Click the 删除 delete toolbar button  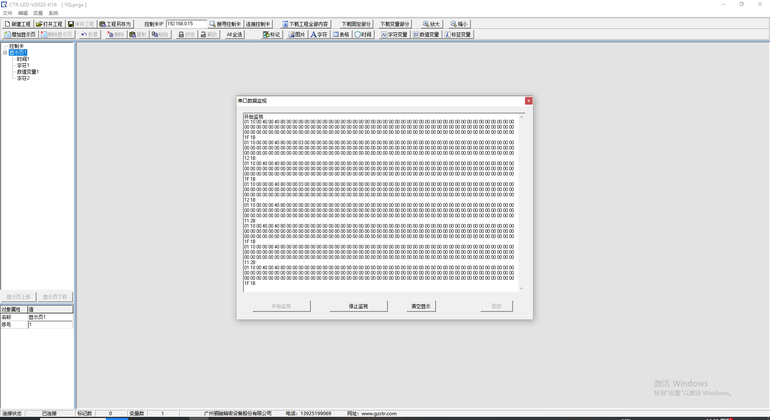click(x=116, y=34)
